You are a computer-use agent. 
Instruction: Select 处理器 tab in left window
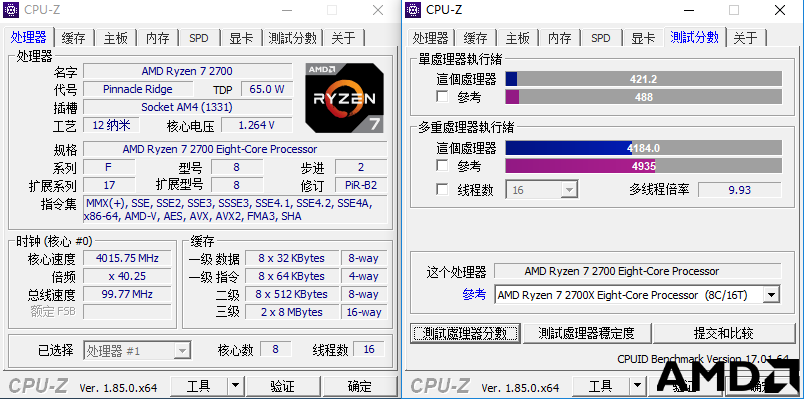point(29,37)
